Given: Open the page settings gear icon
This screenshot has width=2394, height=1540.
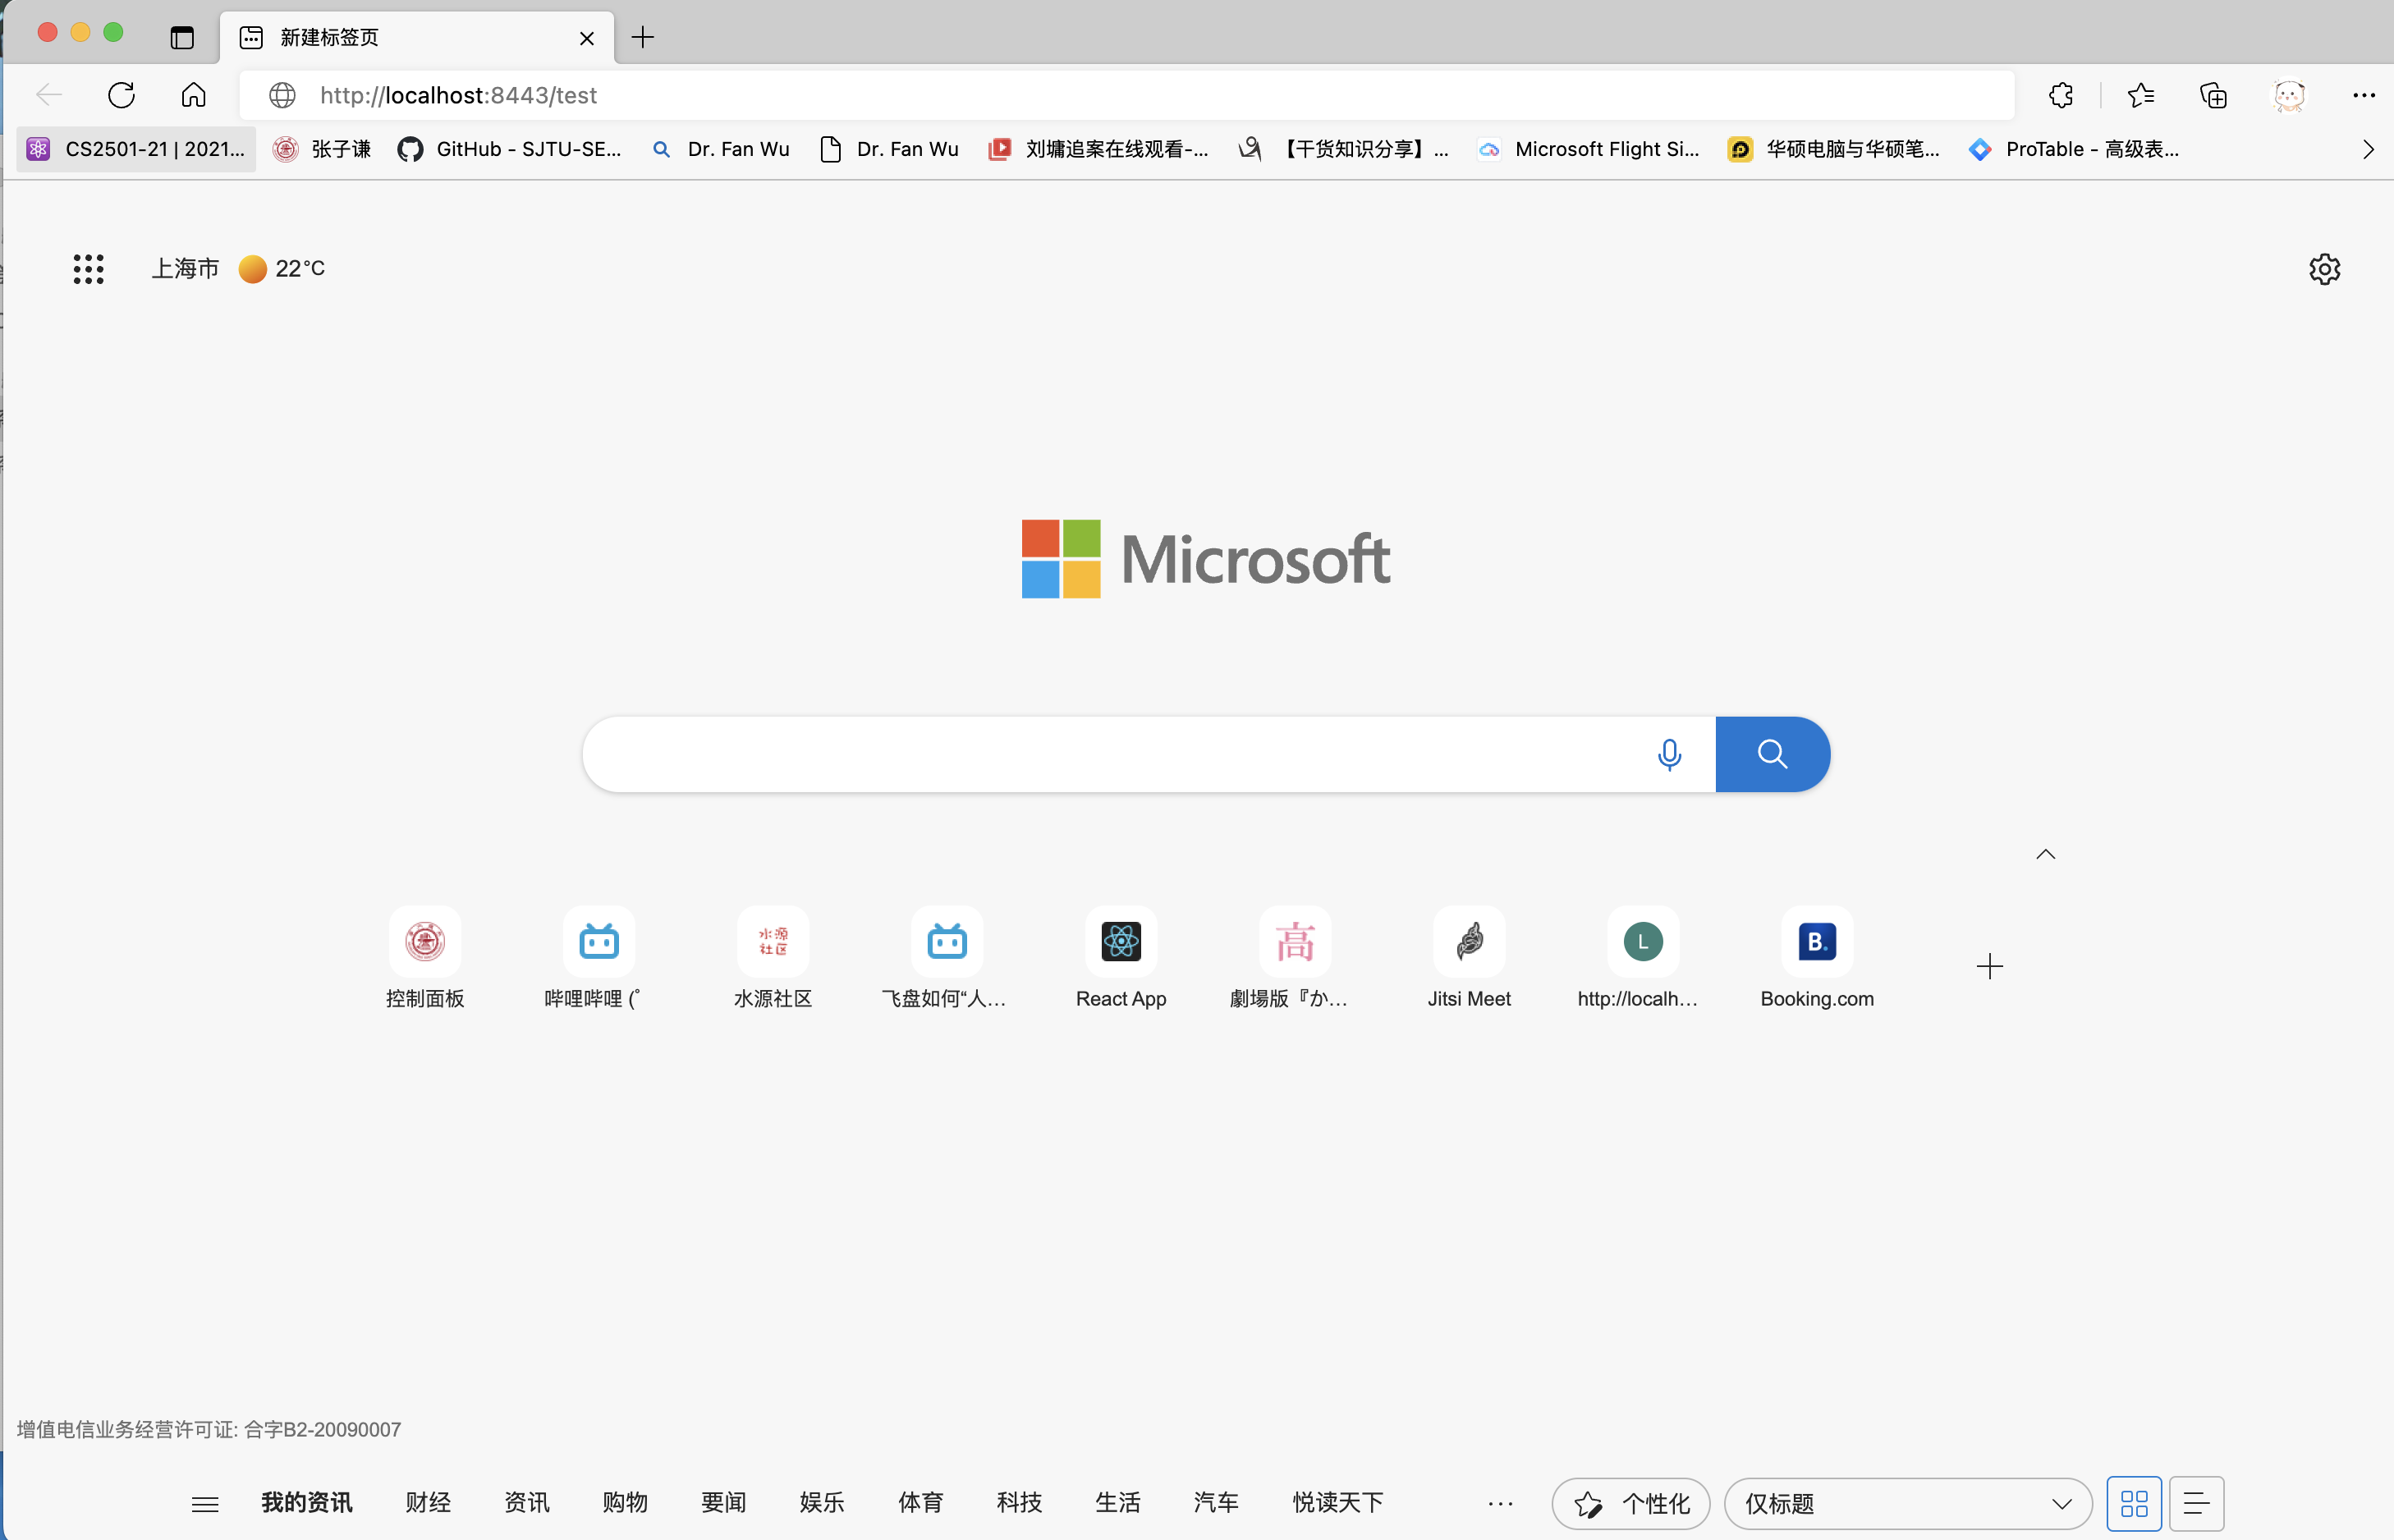Looking at the screenshot, I should [x=2324, y=269].
